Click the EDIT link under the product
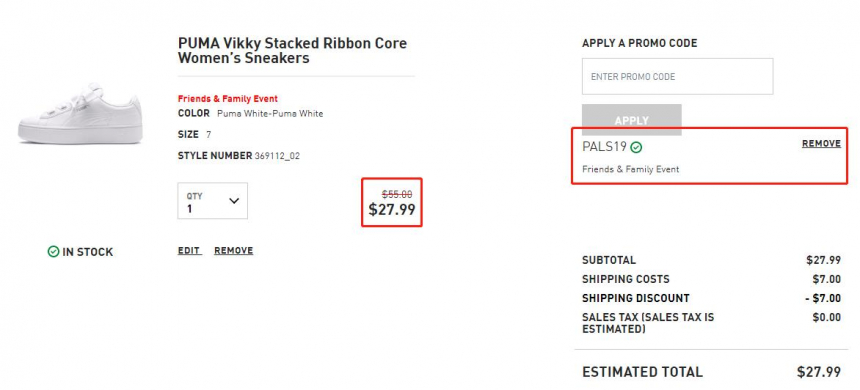 pyautogui.click(x=189, y=251)
